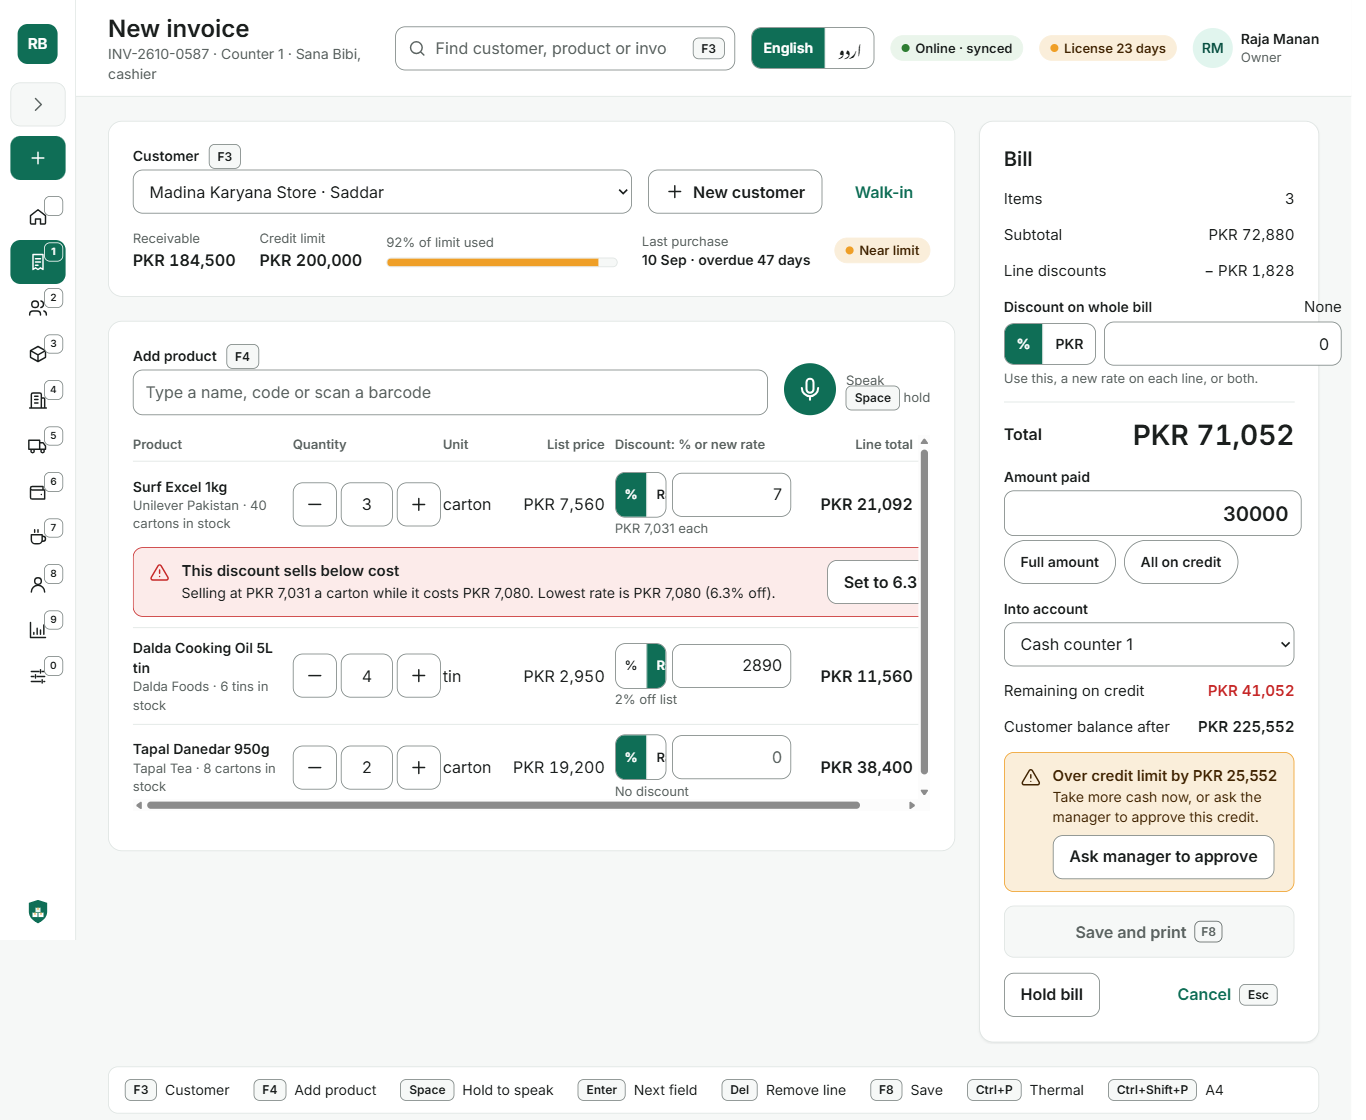The height and width of the screenshot is (1120, 1366).
Task: Click the Amount paid input field
Action: click(1153, 514)
